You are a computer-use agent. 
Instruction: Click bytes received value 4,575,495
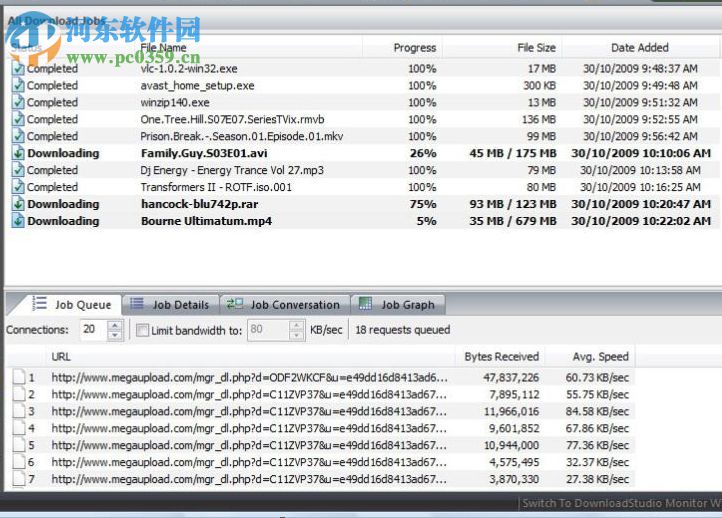[x=514, y=462]
